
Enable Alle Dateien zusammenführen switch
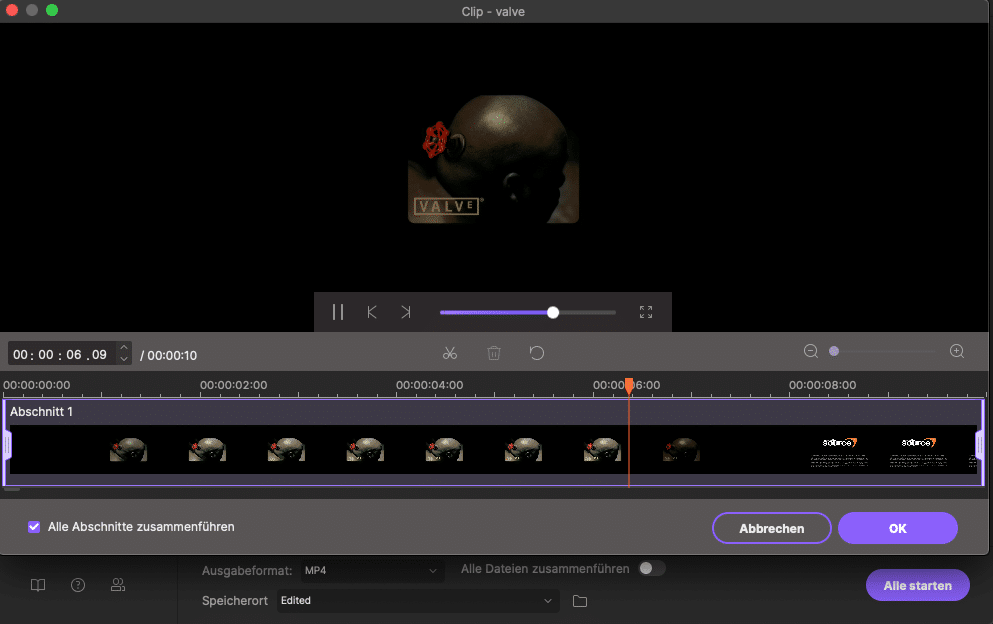click(x=651, y=568)
